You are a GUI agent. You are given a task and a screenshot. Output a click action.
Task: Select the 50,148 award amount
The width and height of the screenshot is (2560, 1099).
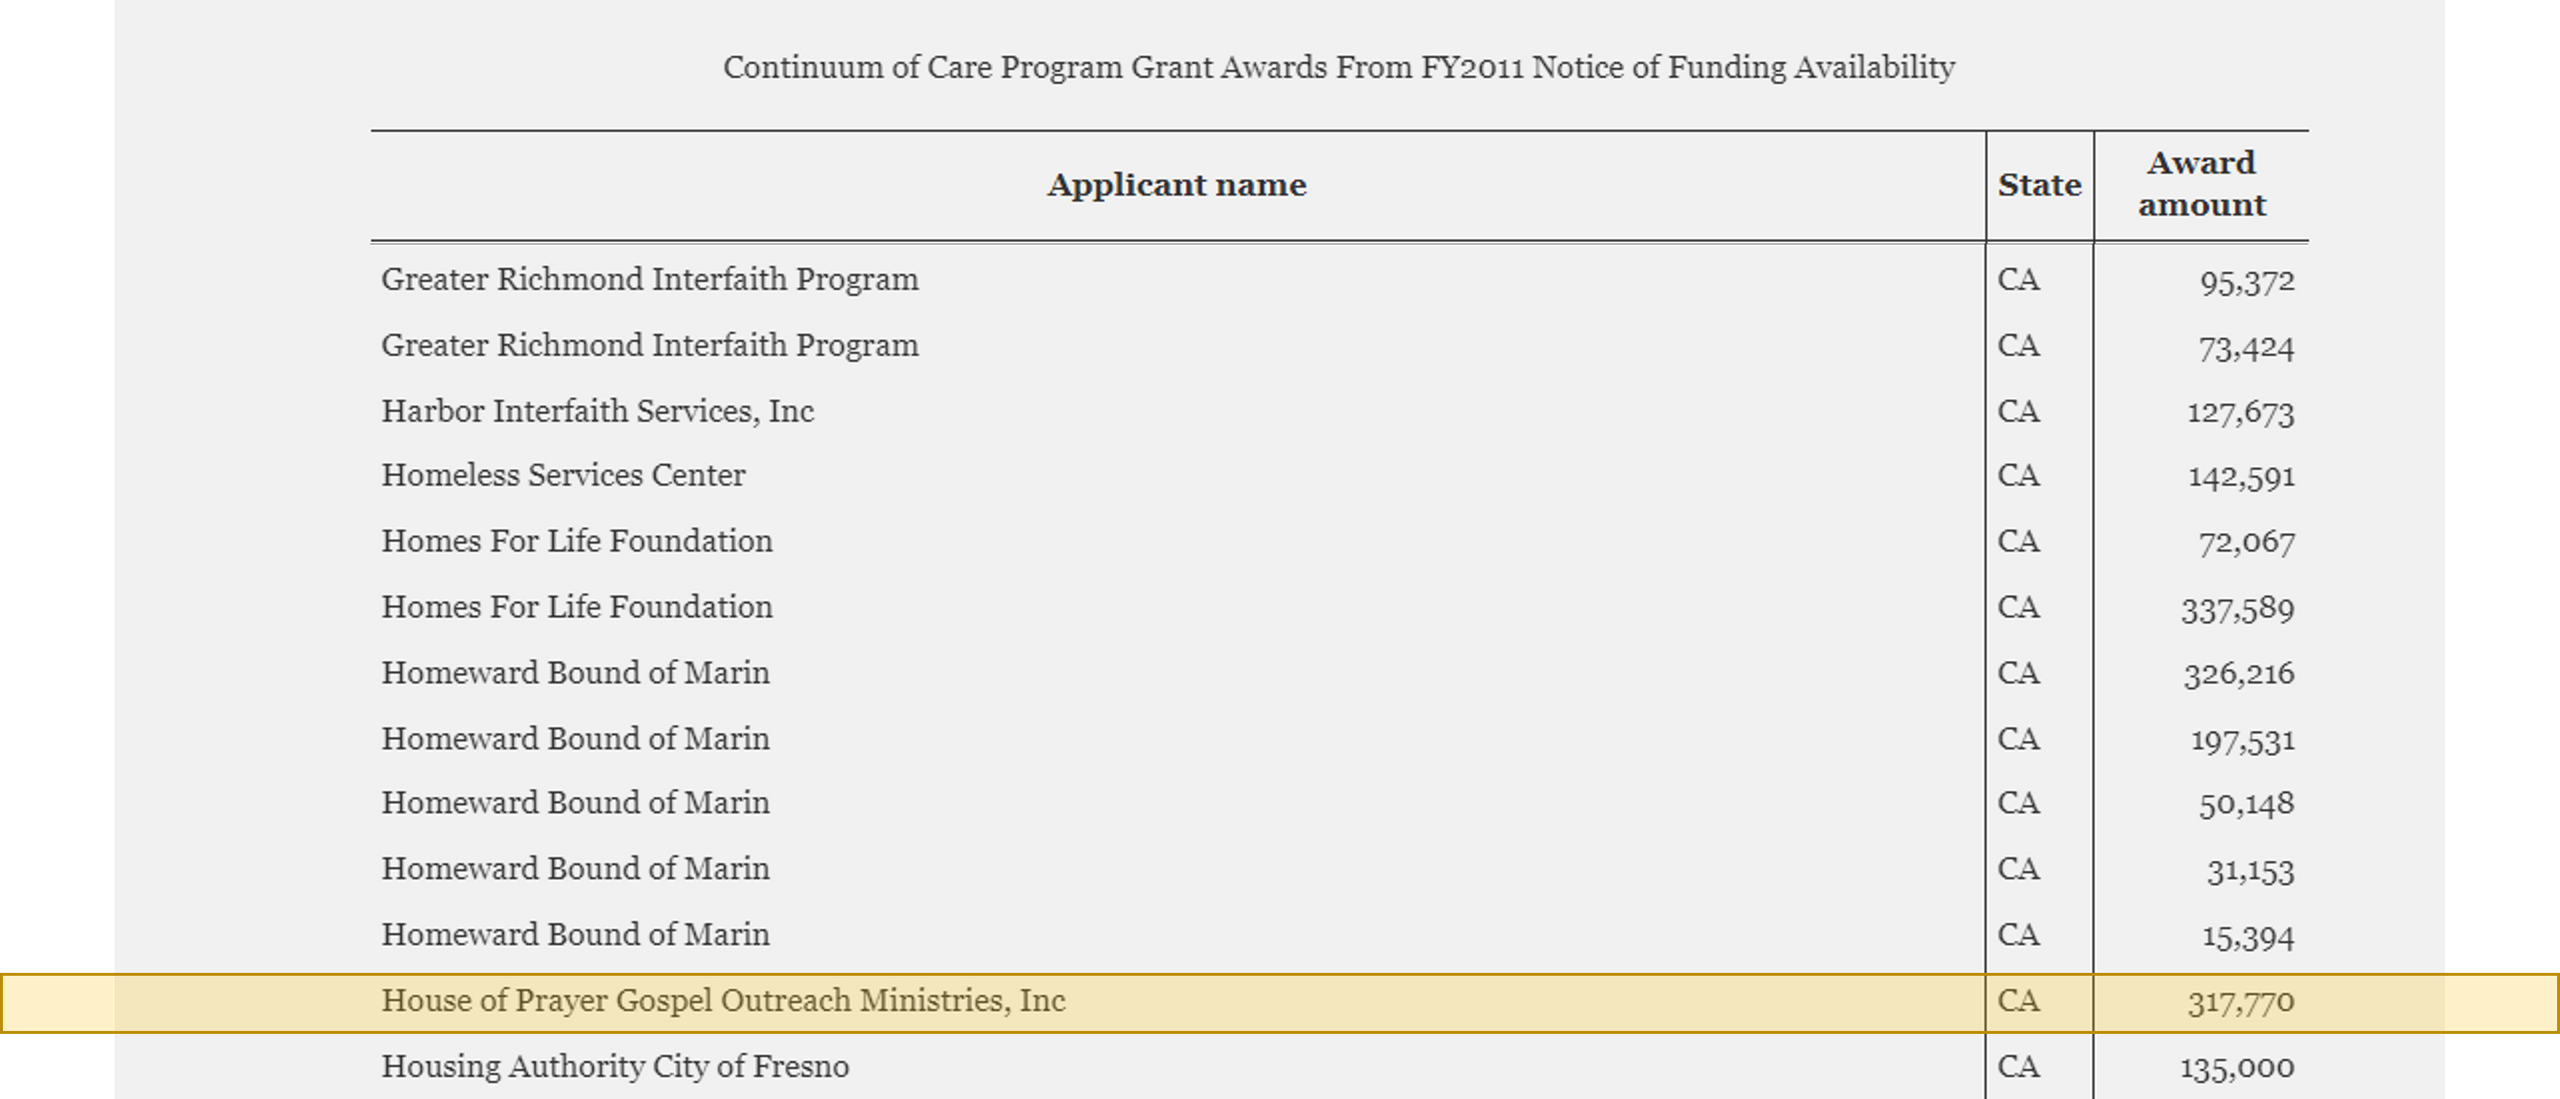coord(2246,804)
